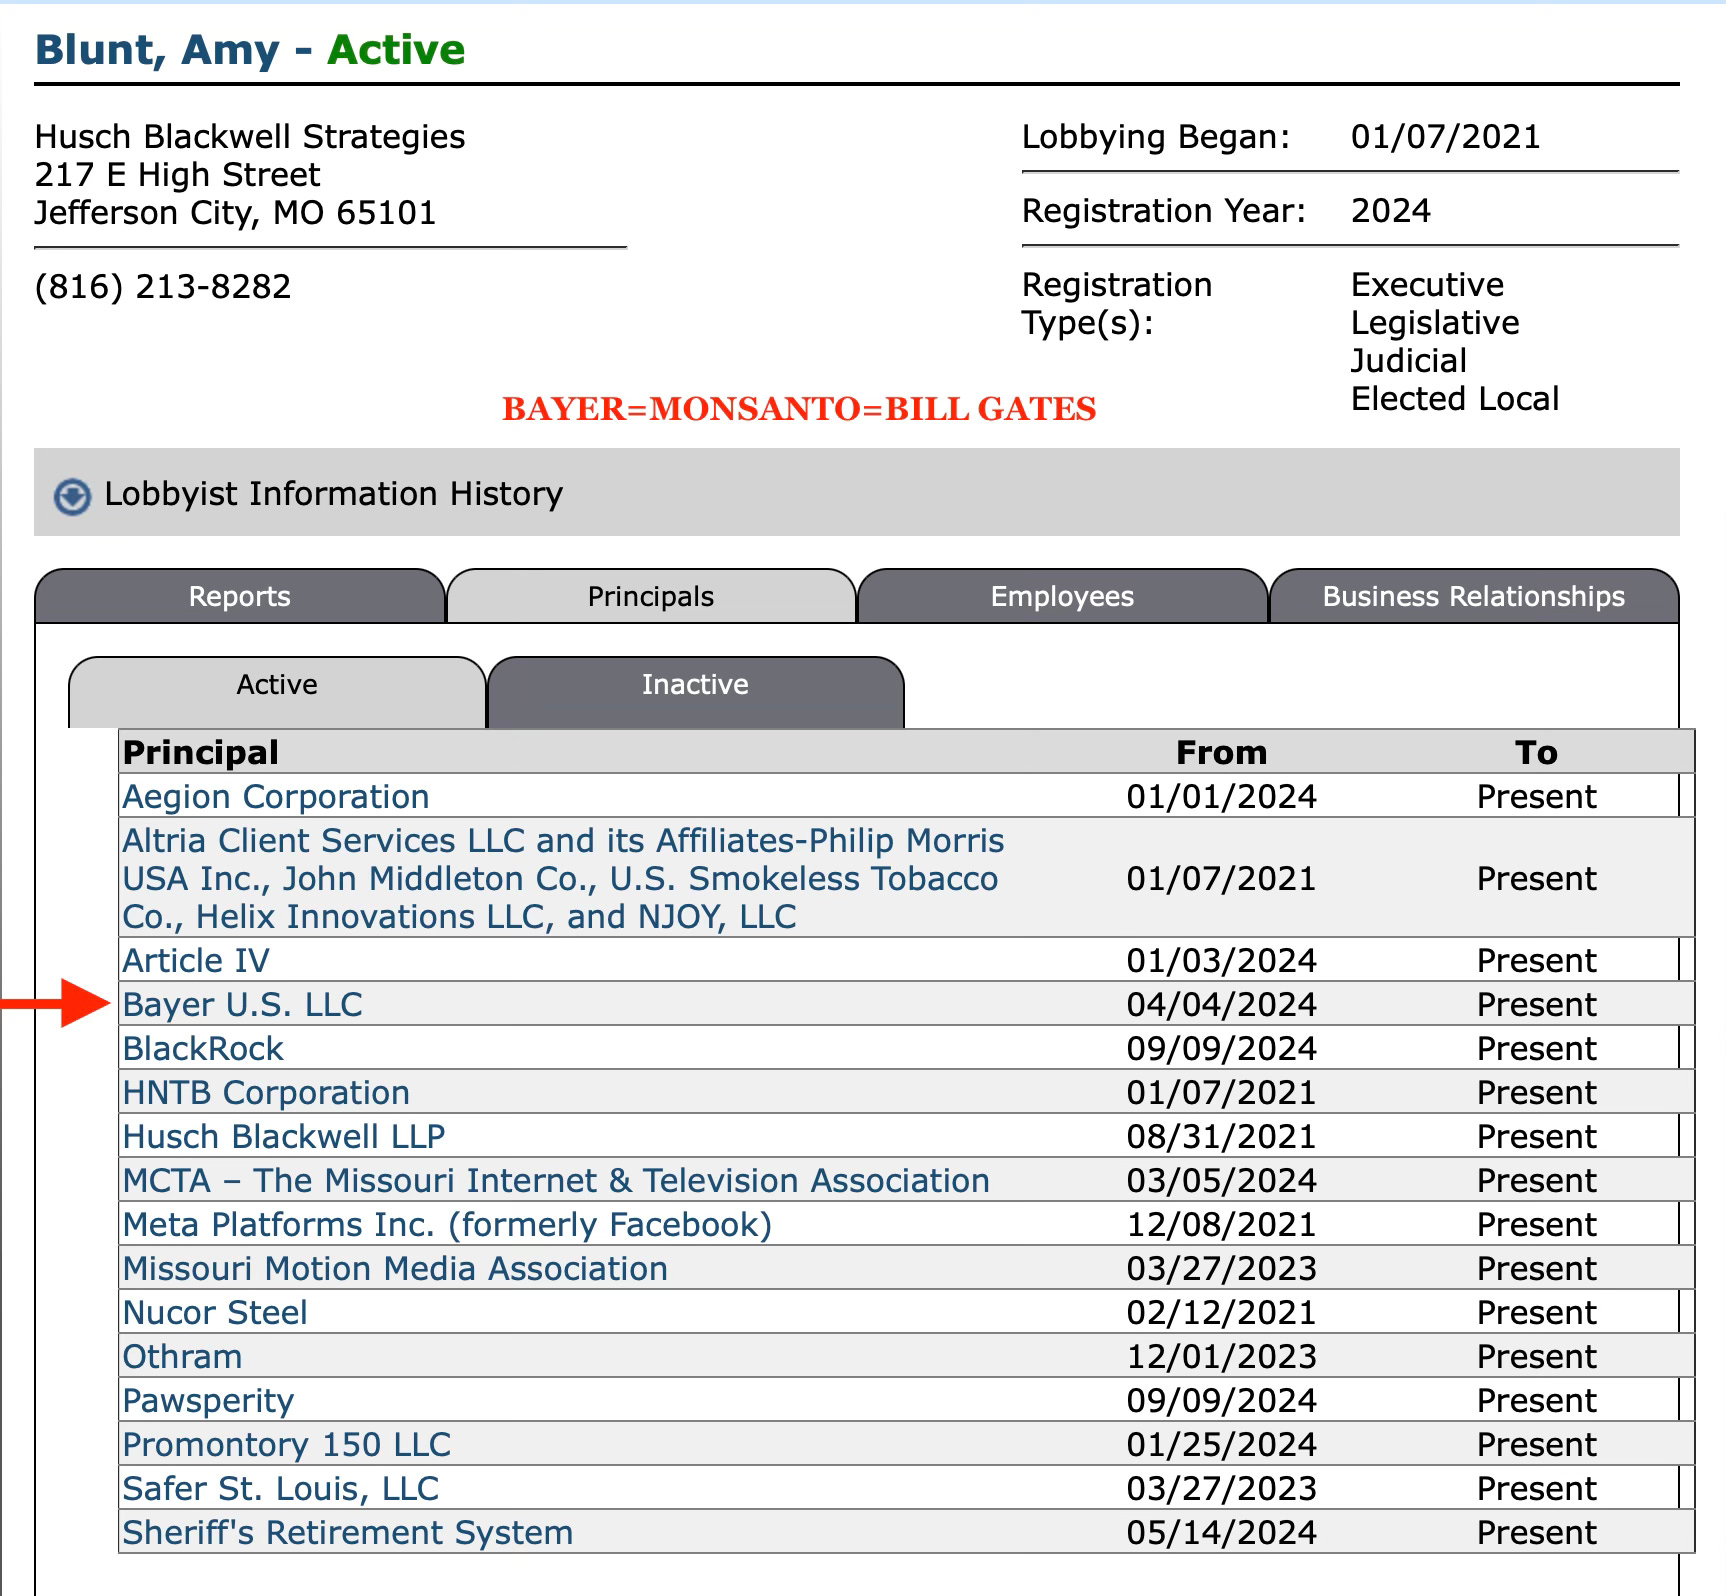The height and width of the screenshot is (1596, 1726).
Task: Click the 12/08/2021 date for Meta Platforms
Action: [1222, 1225]
